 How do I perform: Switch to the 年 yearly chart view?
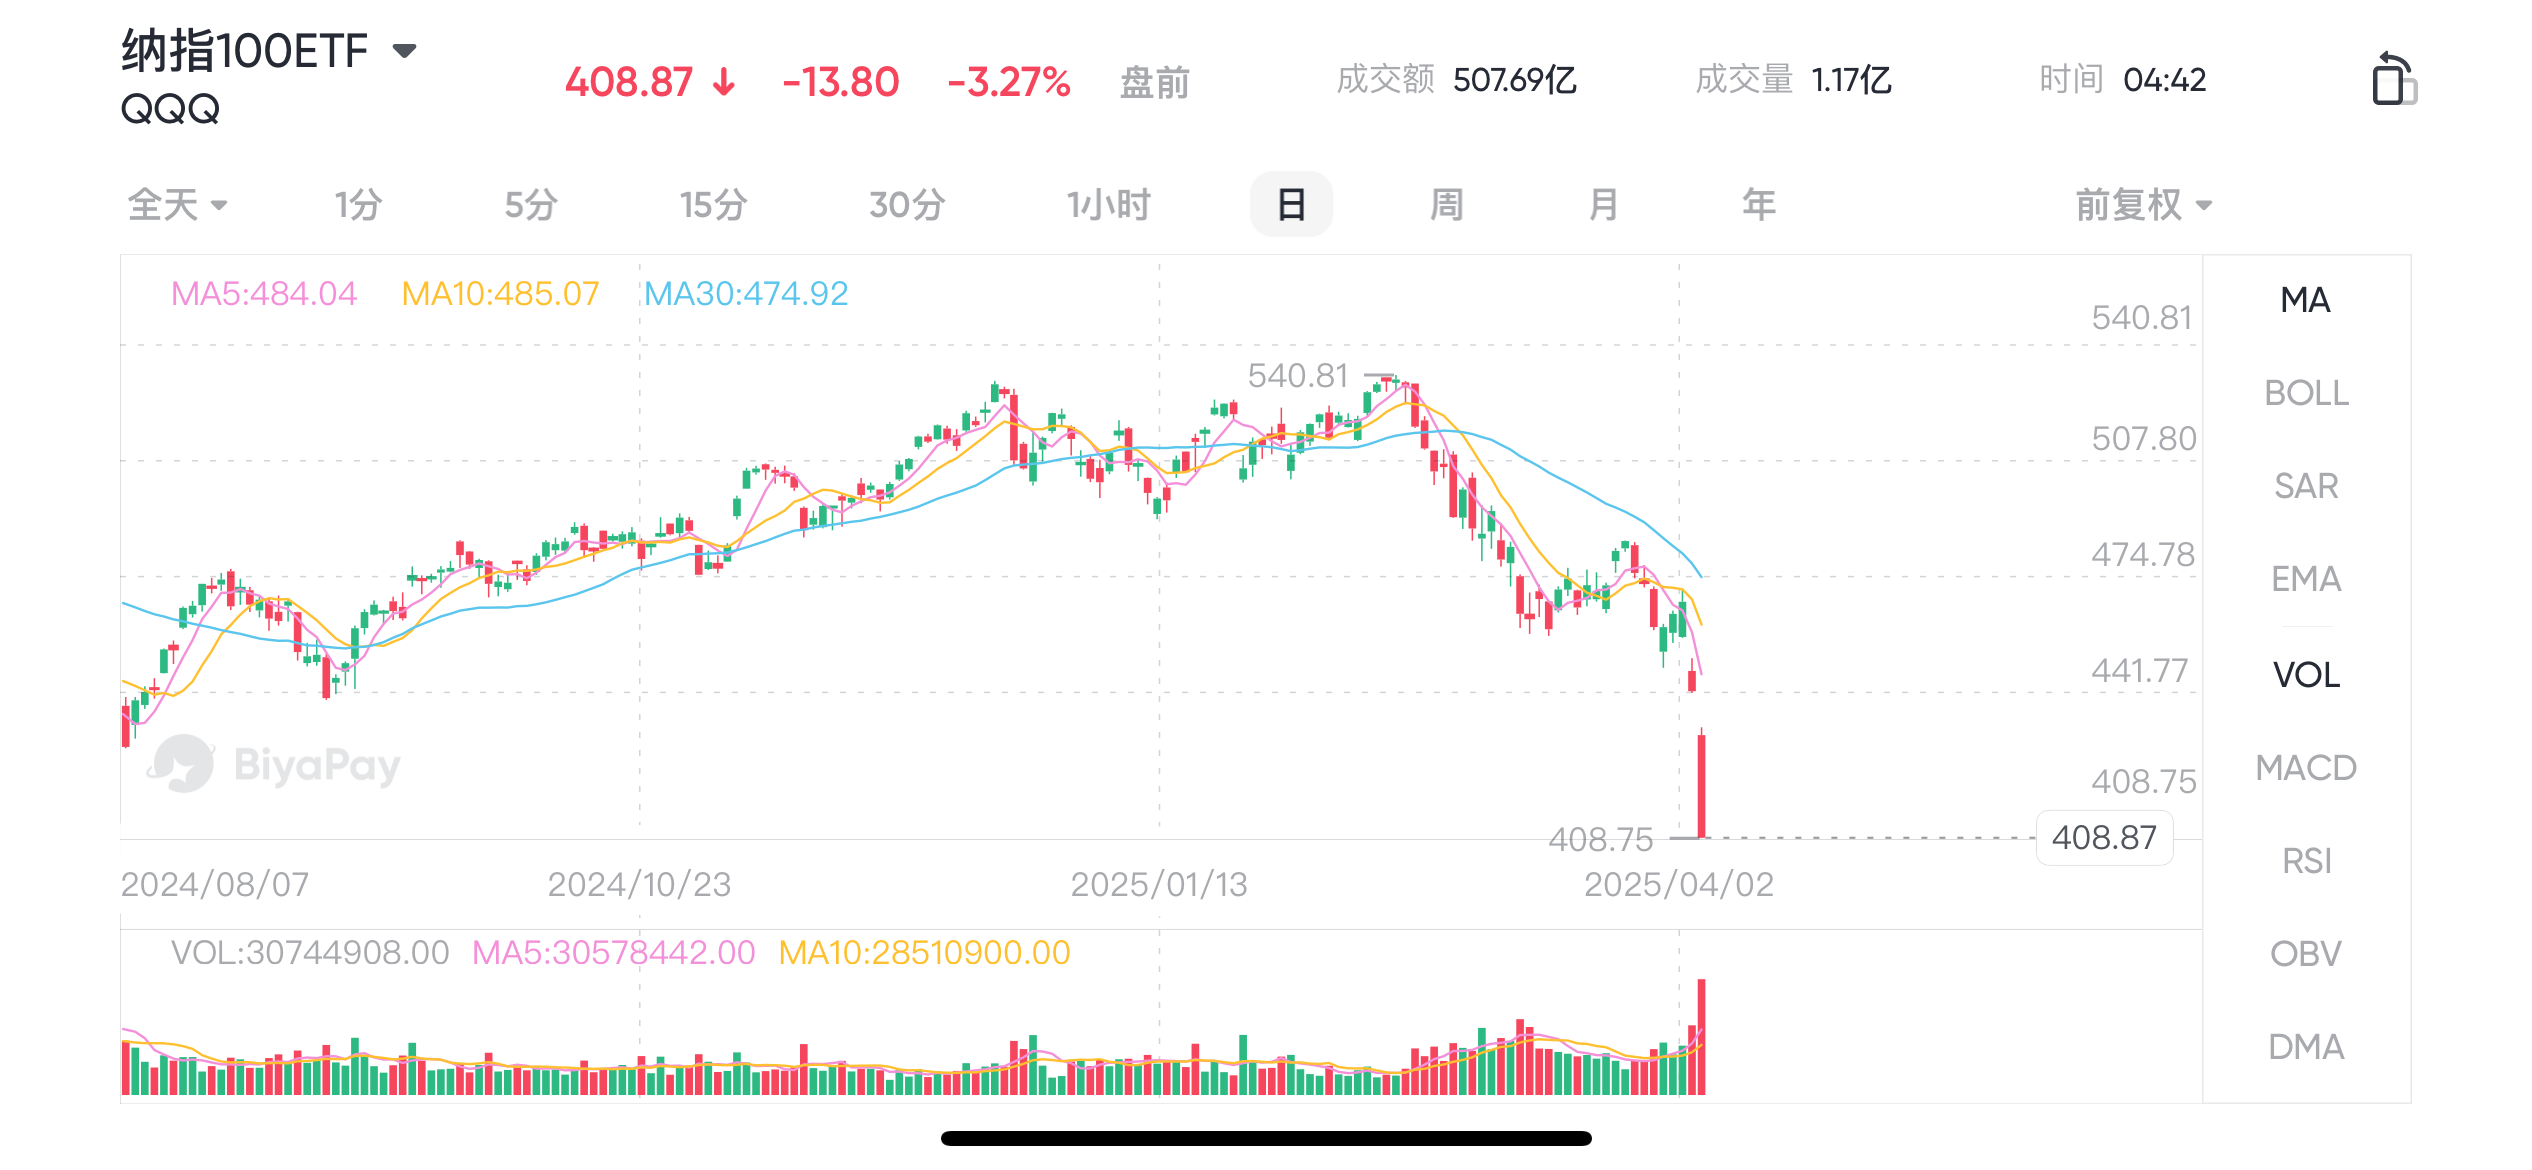(1758, 203)
